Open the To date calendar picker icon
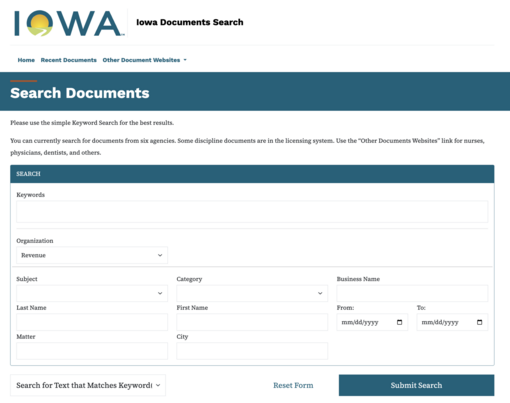This screenshot has height=403, width=510. coord(479,322)
